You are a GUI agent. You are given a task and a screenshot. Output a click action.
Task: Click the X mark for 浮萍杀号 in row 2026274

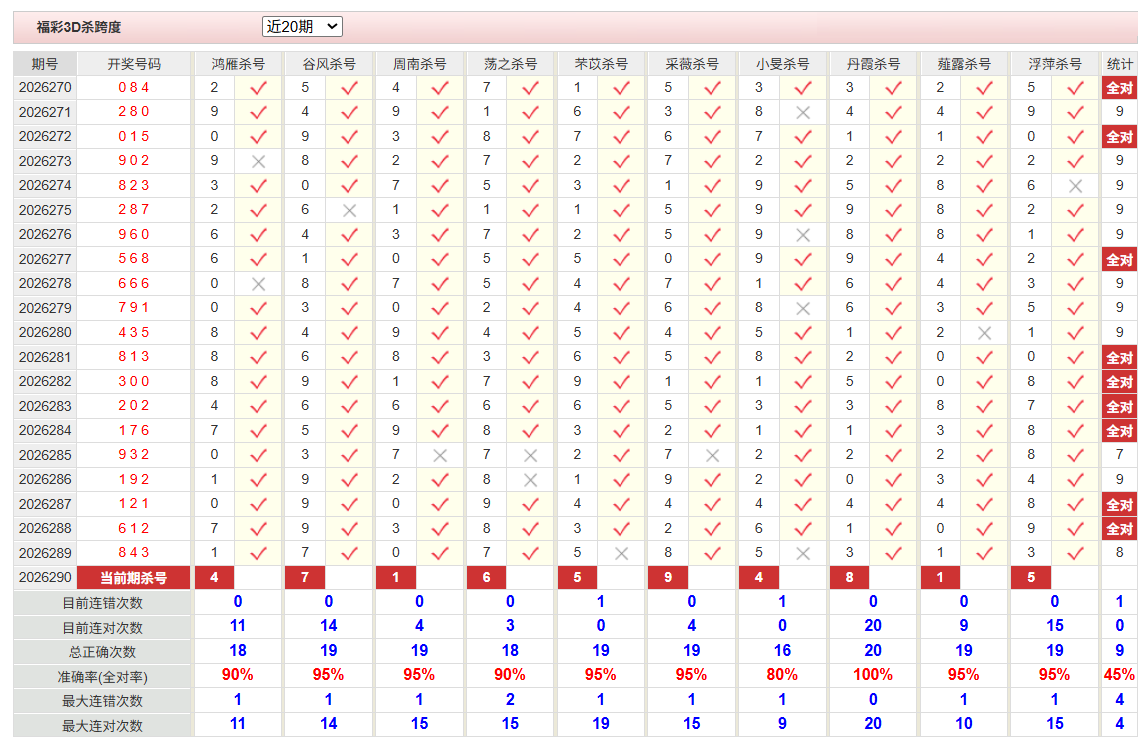[x=1075, y=186]
